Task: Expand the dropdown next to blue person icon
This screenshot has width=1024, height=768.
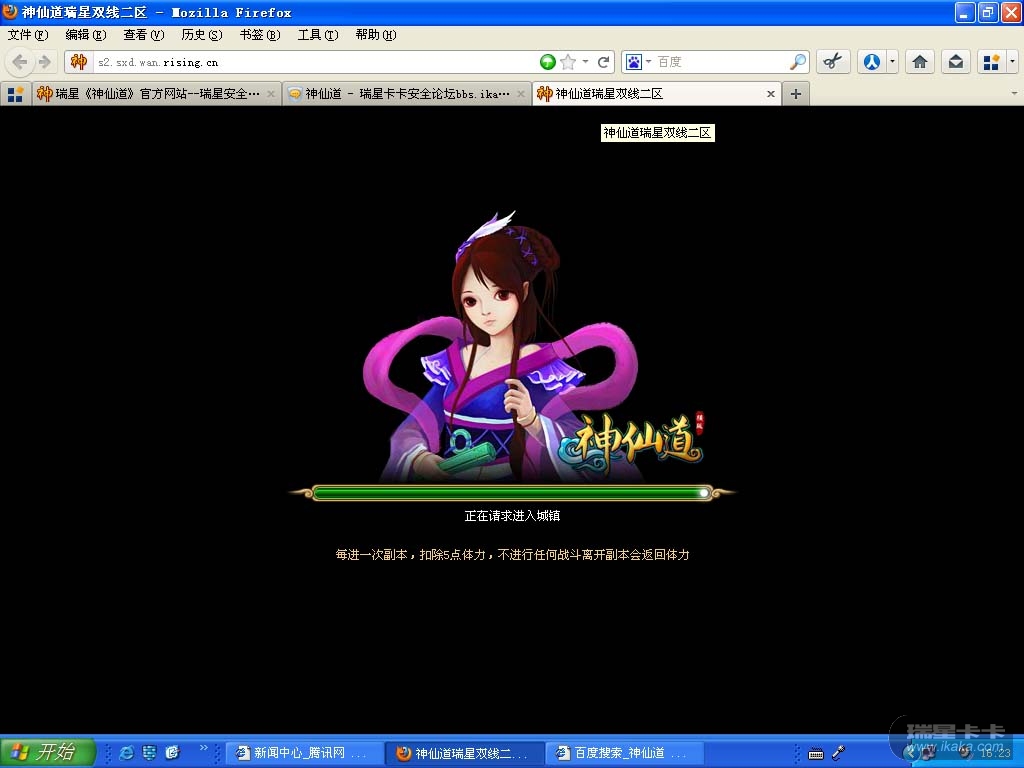Action: click(892, 62)
